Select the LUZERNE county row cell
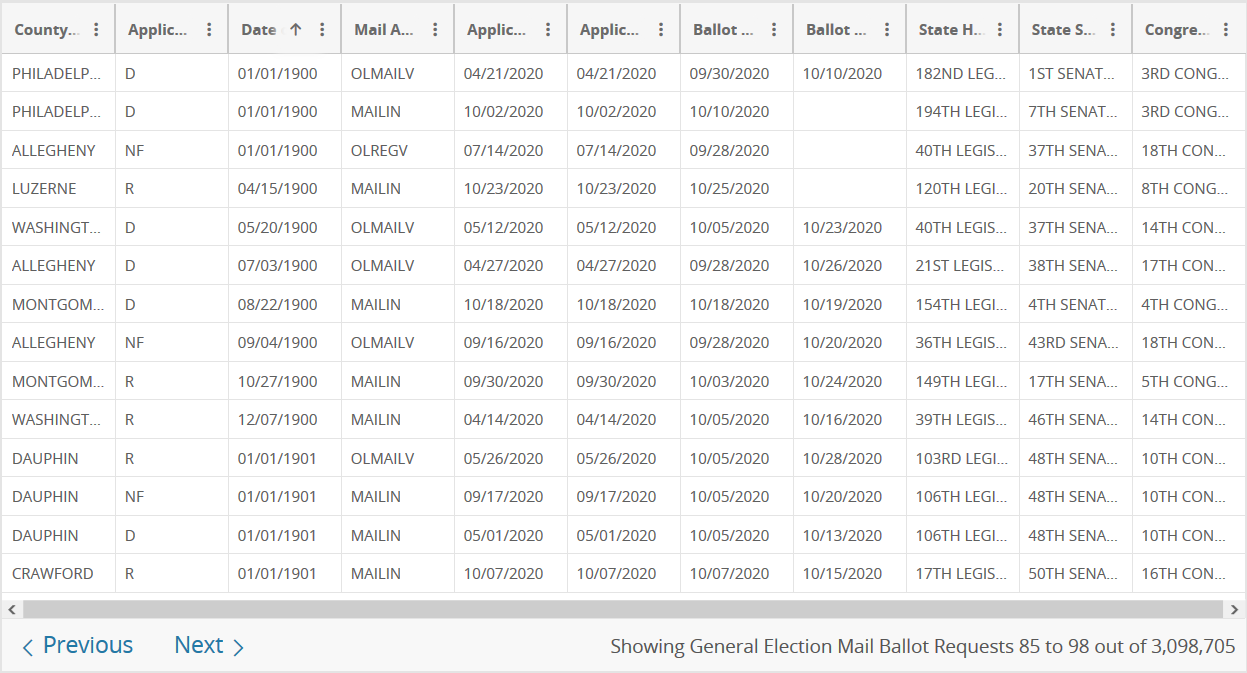The image size is (1247, 673). (44, 189)
